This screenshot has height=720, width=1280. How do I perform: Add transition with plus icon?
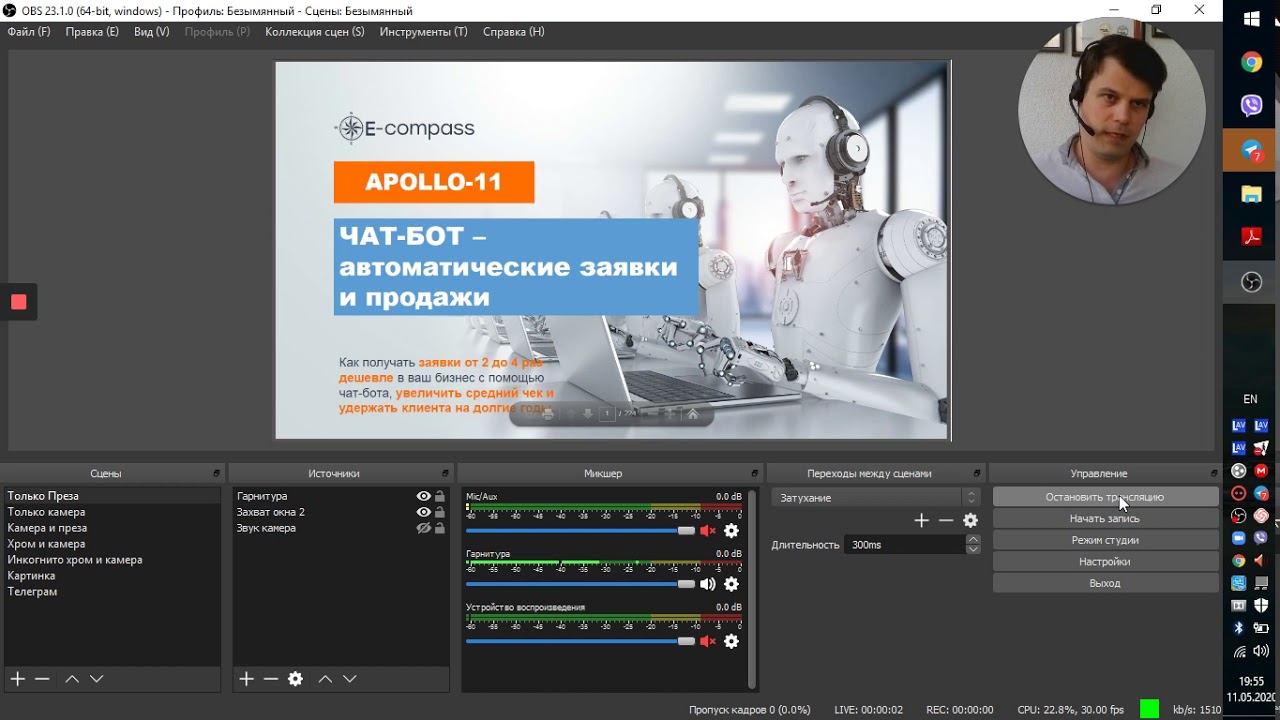point(922,520)
